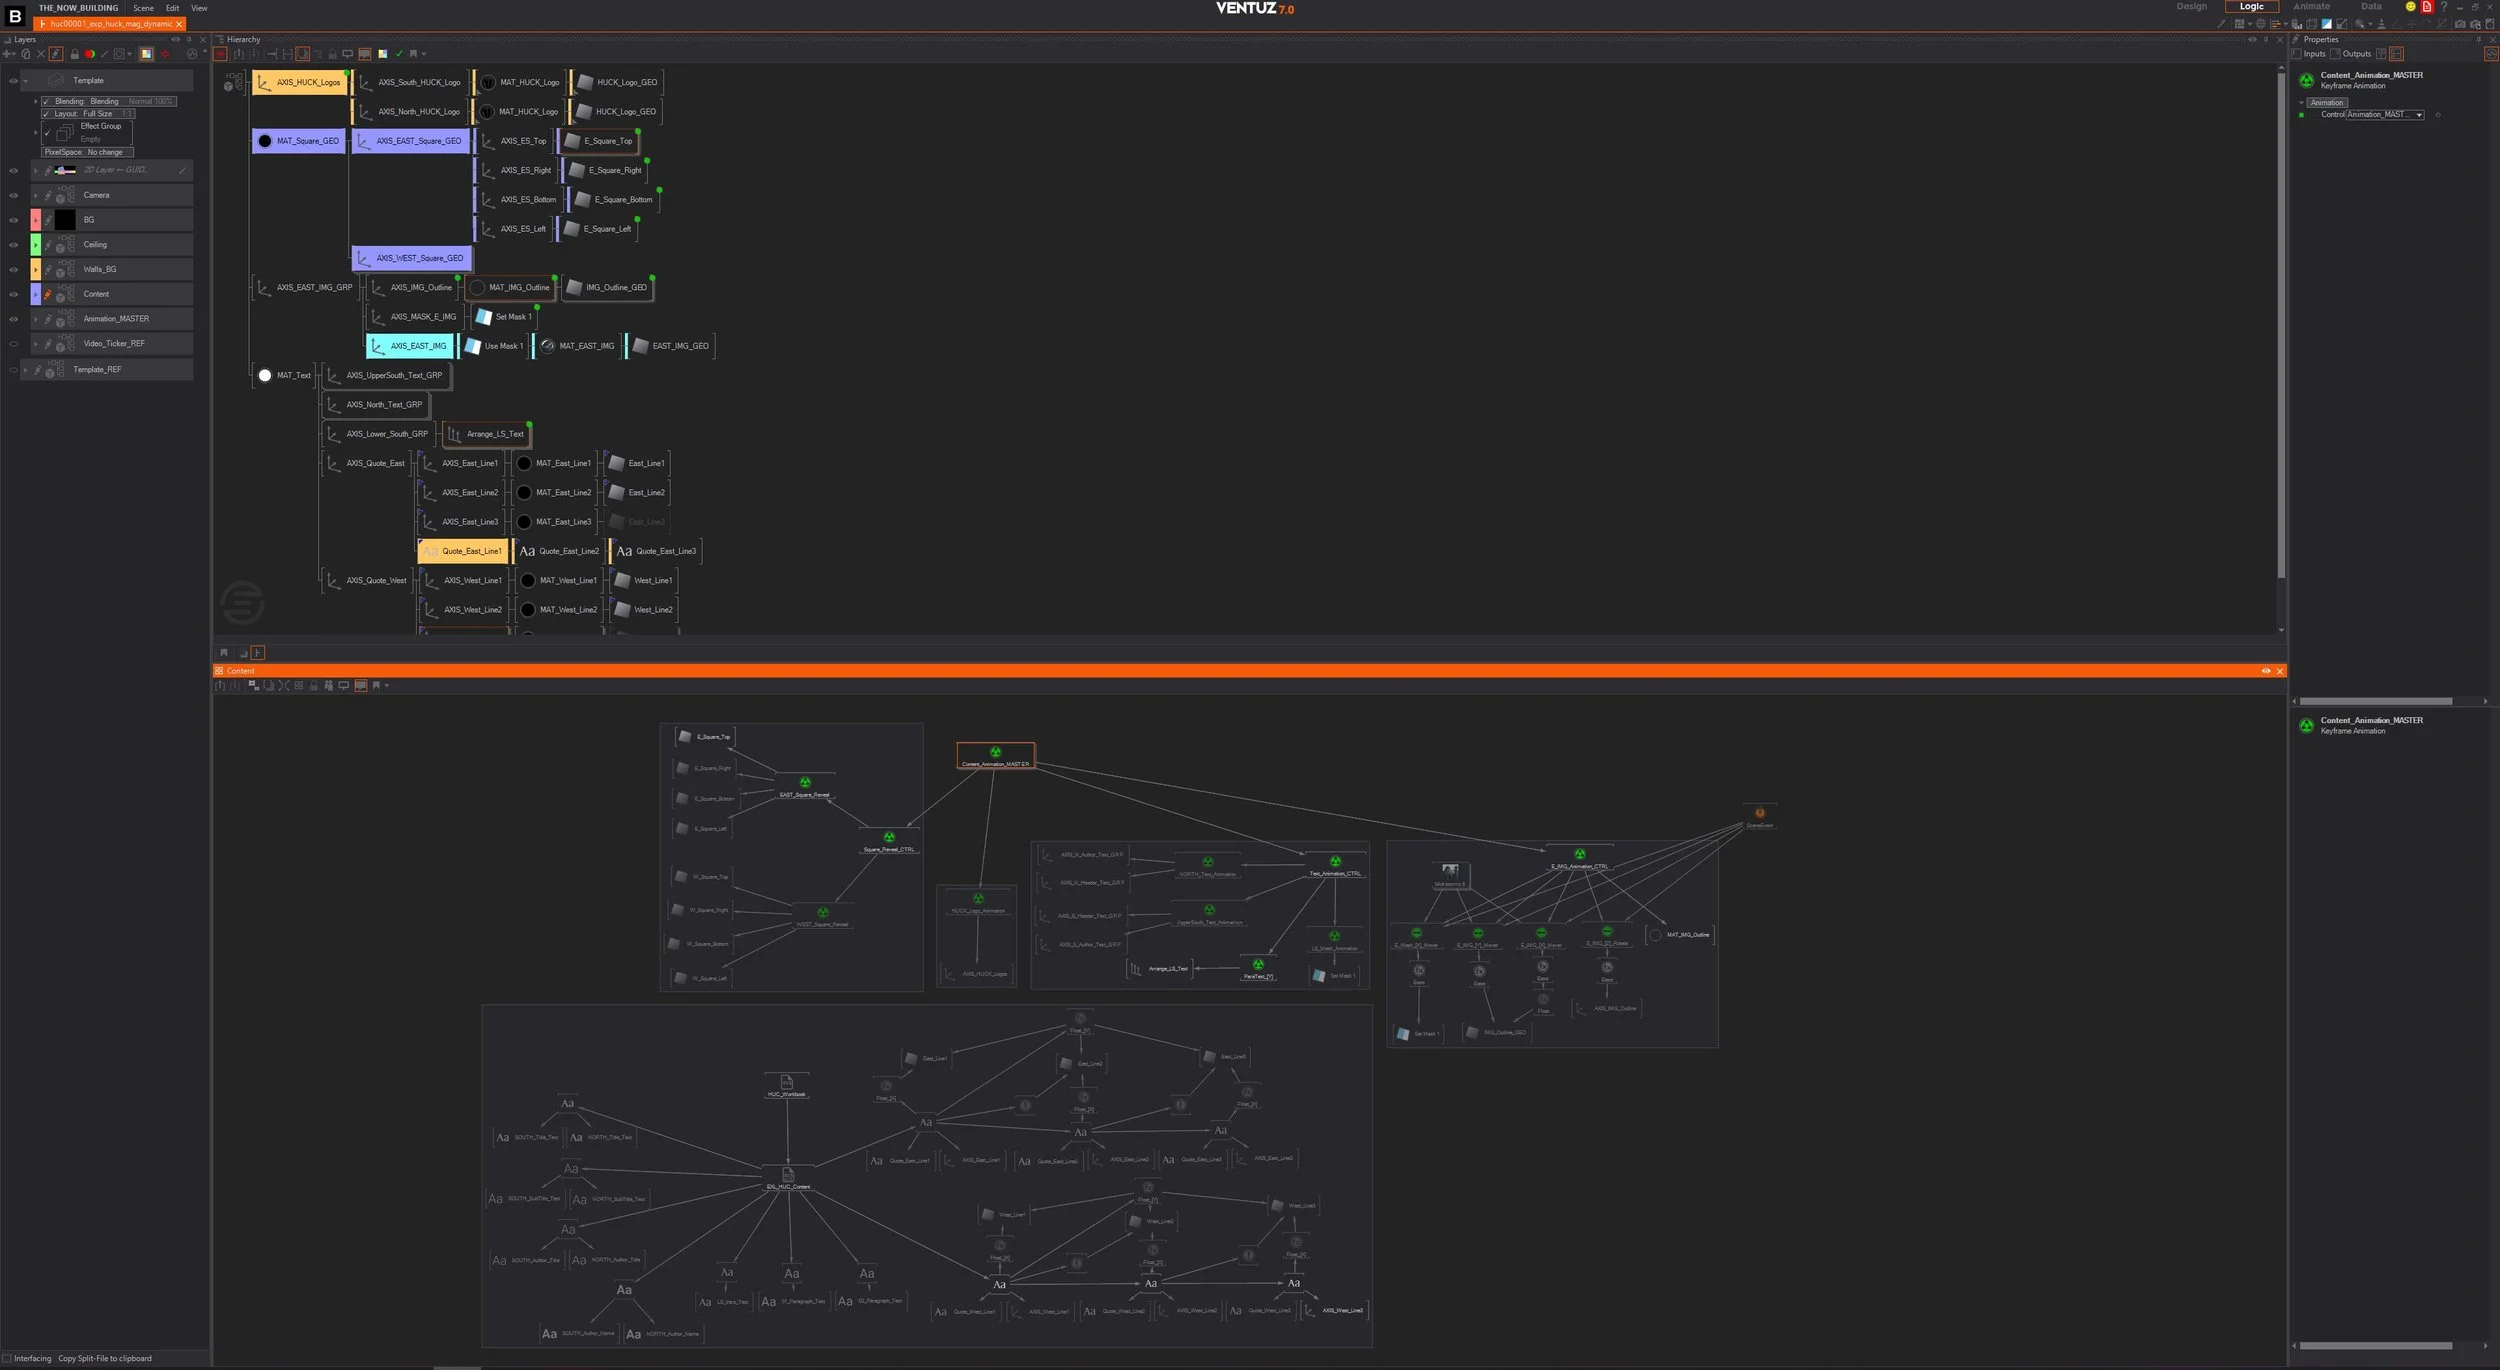The image size is (2500, 1370).
Task: Switch to the Animate tab
Action: coord(2311,7)
